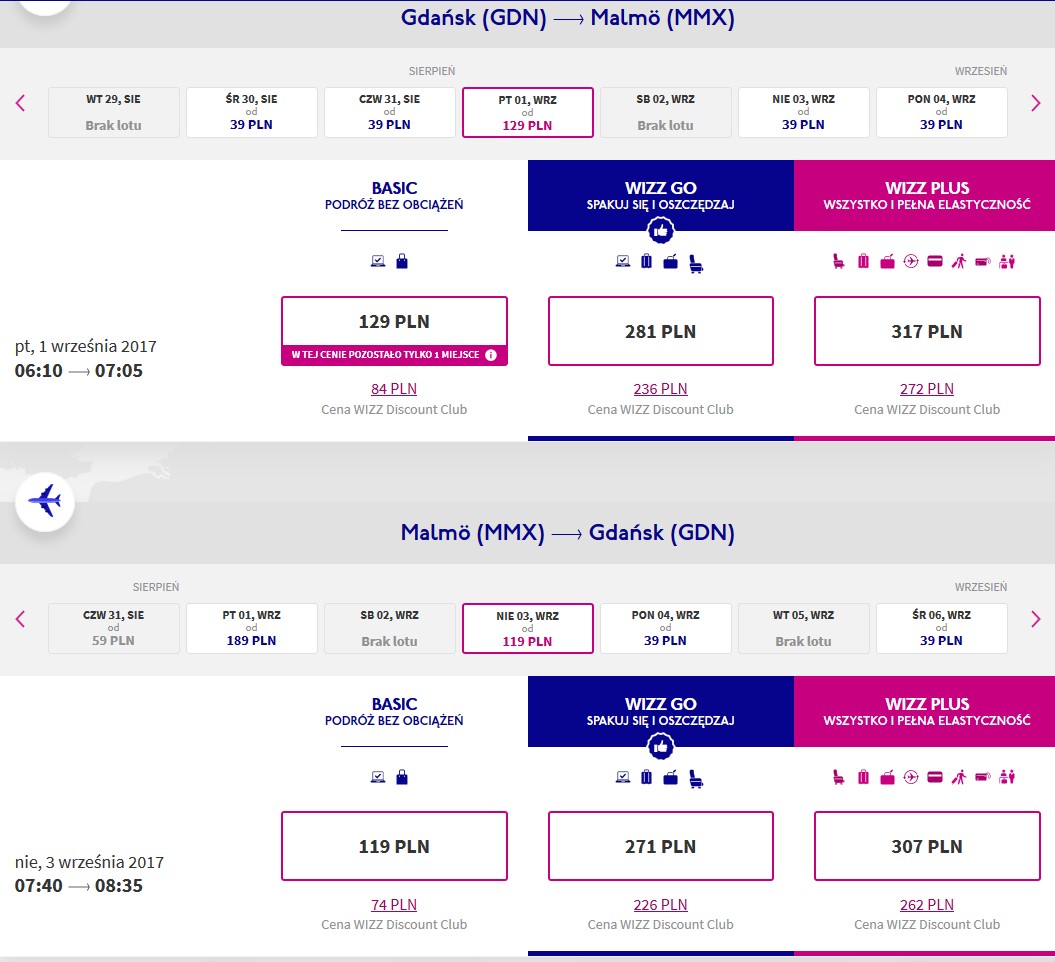Click checked suitcase icon under outbound WIZZ GO
Screen dimensions: 1055x962
pyautogui.click(x=647, y=261)
